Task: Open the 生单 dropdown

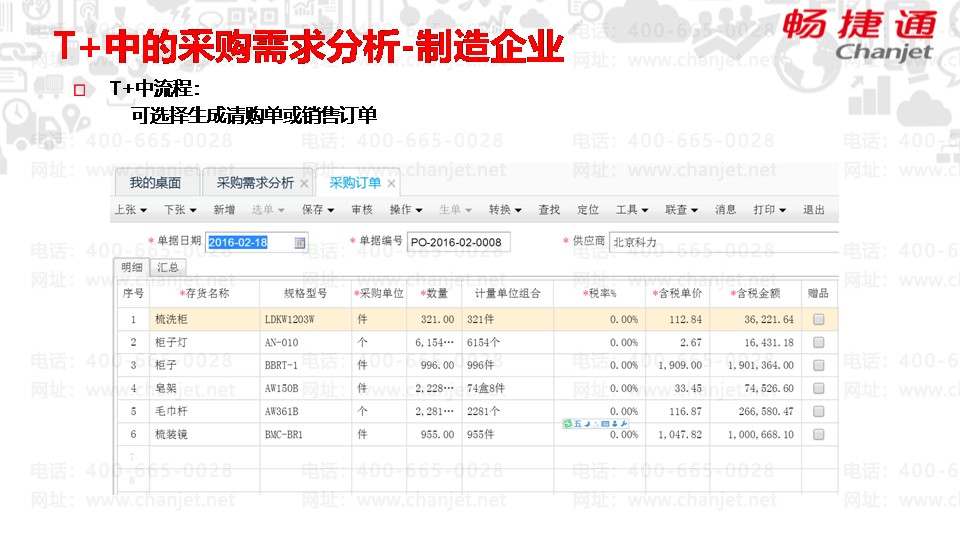Action: pyautogui.click(x=456, y=210)
